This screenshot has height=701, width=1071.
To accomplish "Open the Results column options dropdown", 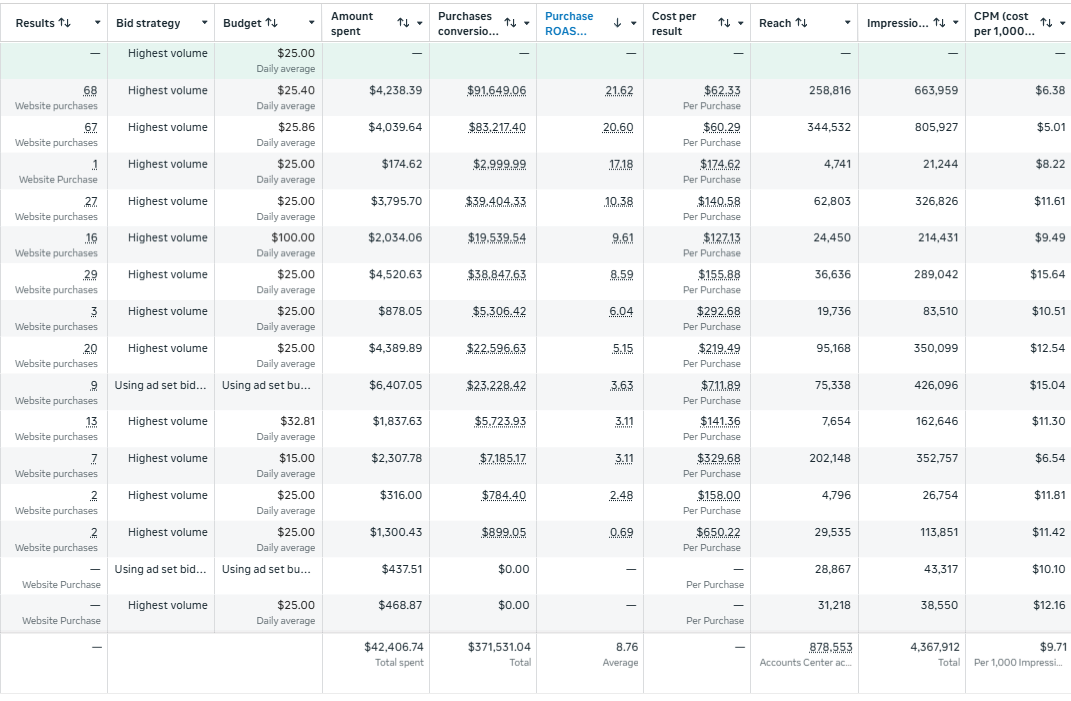I will pyautogui.click(x=96, y=22).
